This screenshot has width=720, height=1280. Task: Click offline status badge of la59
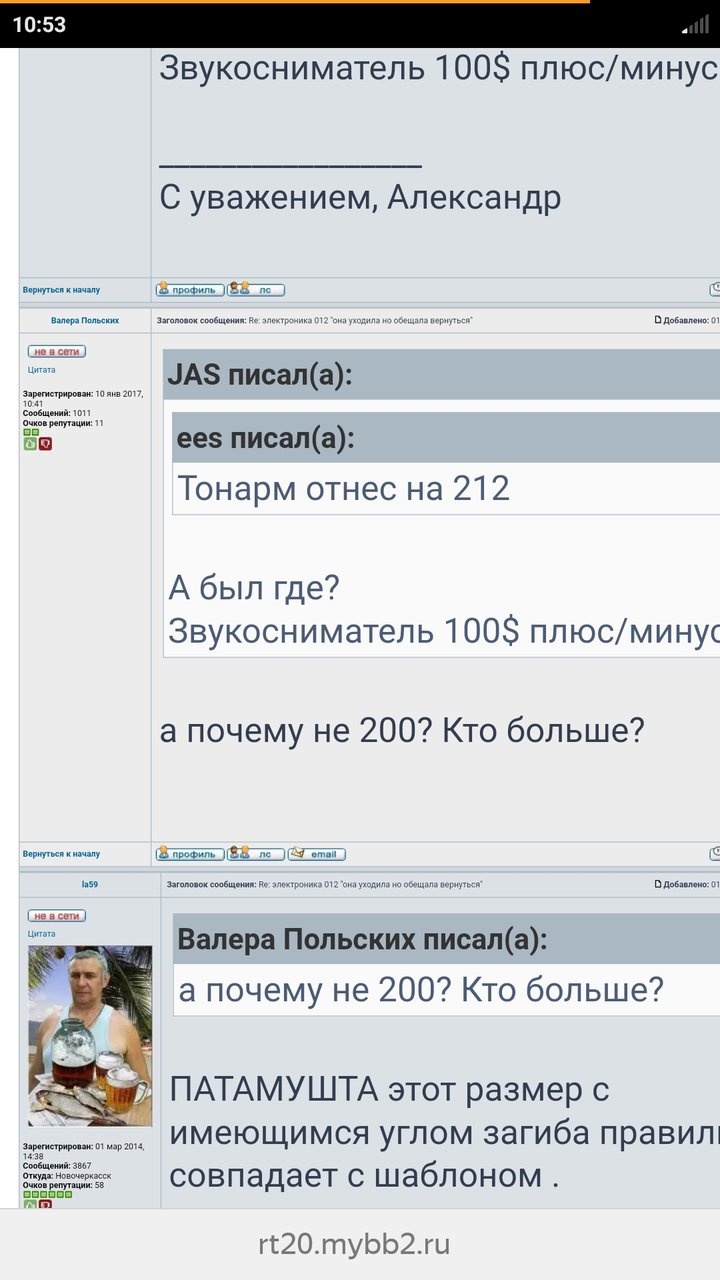[x=57, y=916]
